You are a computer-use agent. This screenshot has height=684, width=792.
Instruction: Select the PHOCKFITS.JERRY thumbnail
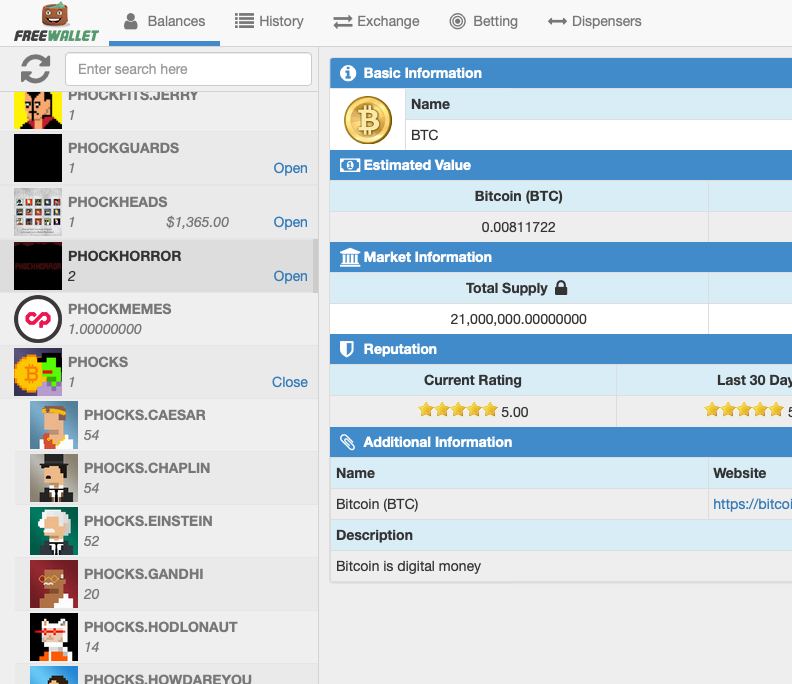[38, 111]
